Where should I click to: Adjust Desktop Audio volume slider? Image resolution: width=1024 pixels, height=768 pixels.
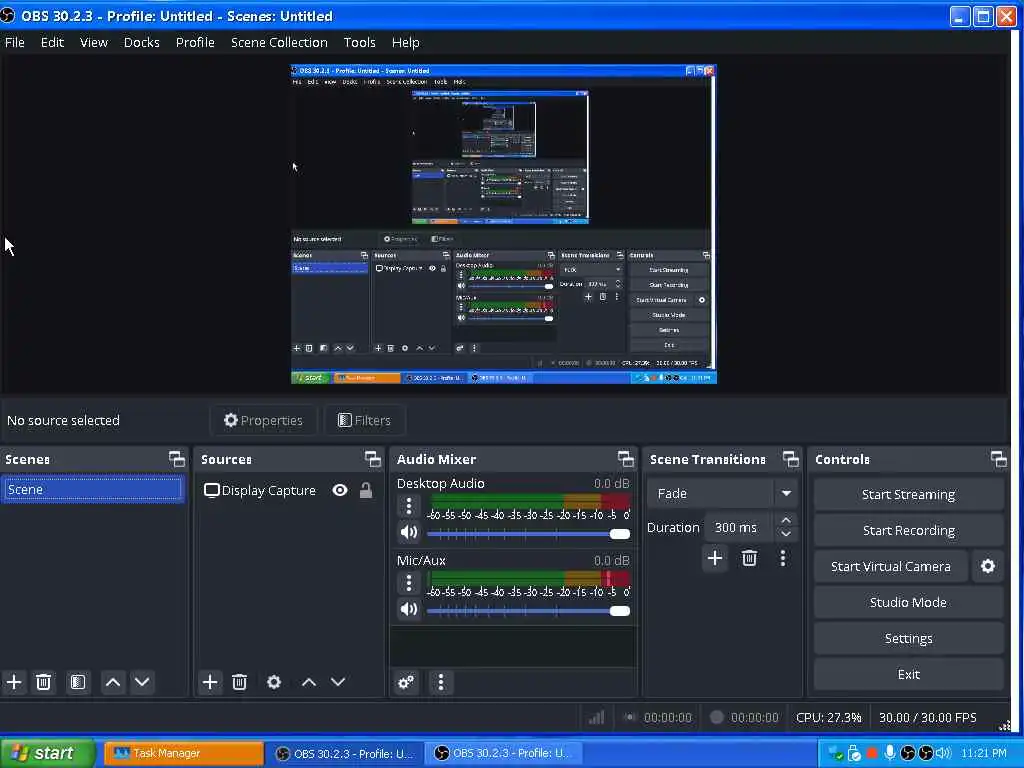click(x=528, y=534)
